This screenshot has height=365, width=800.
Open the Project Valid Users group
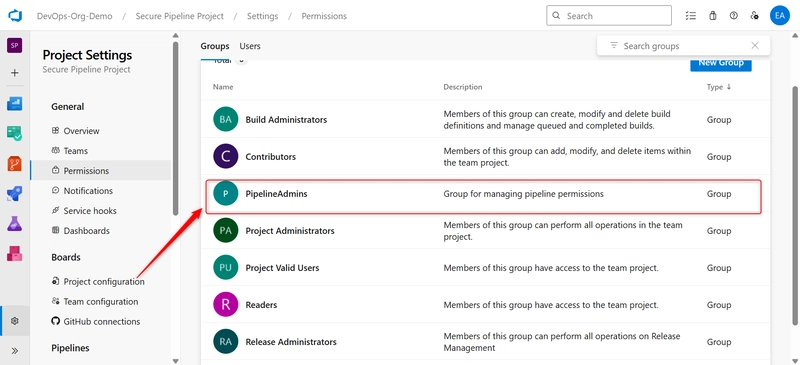pyautogui.click(x=282, y=267)
